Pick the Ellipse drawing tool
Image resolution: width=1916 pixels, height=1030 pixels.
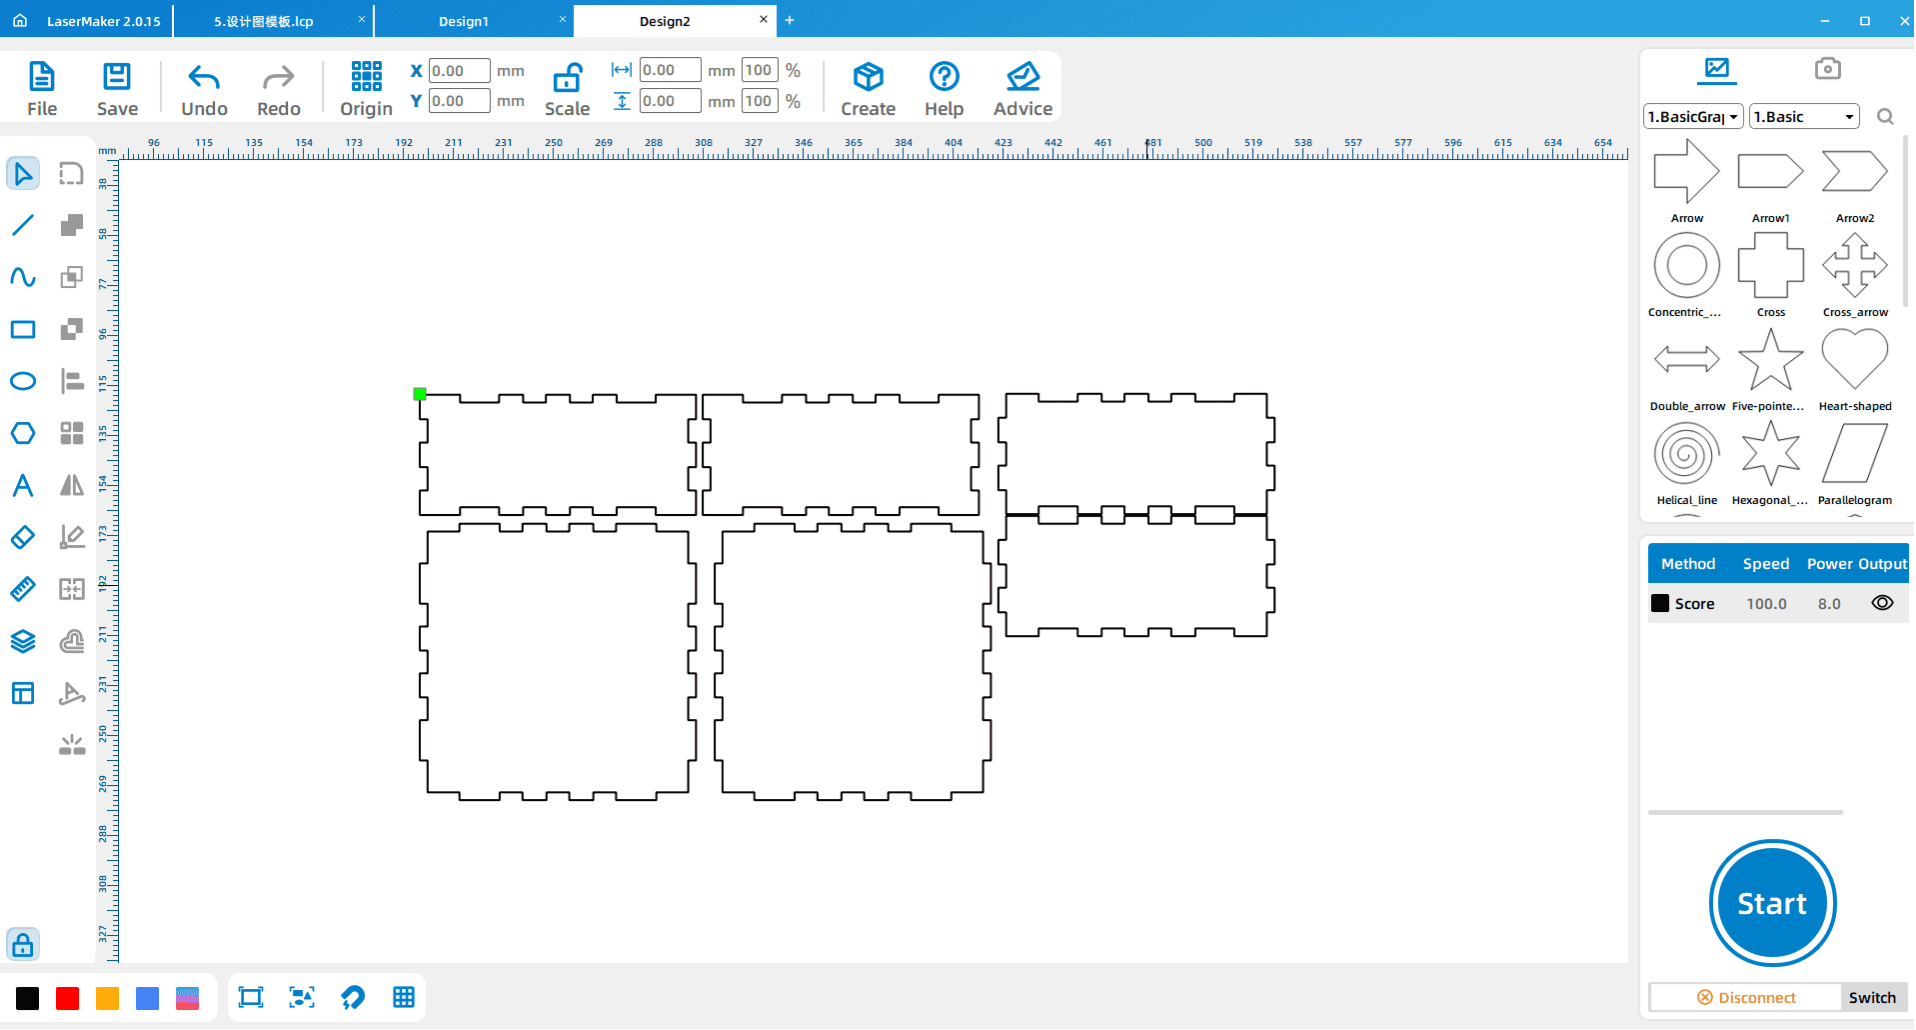coord(23,381)
